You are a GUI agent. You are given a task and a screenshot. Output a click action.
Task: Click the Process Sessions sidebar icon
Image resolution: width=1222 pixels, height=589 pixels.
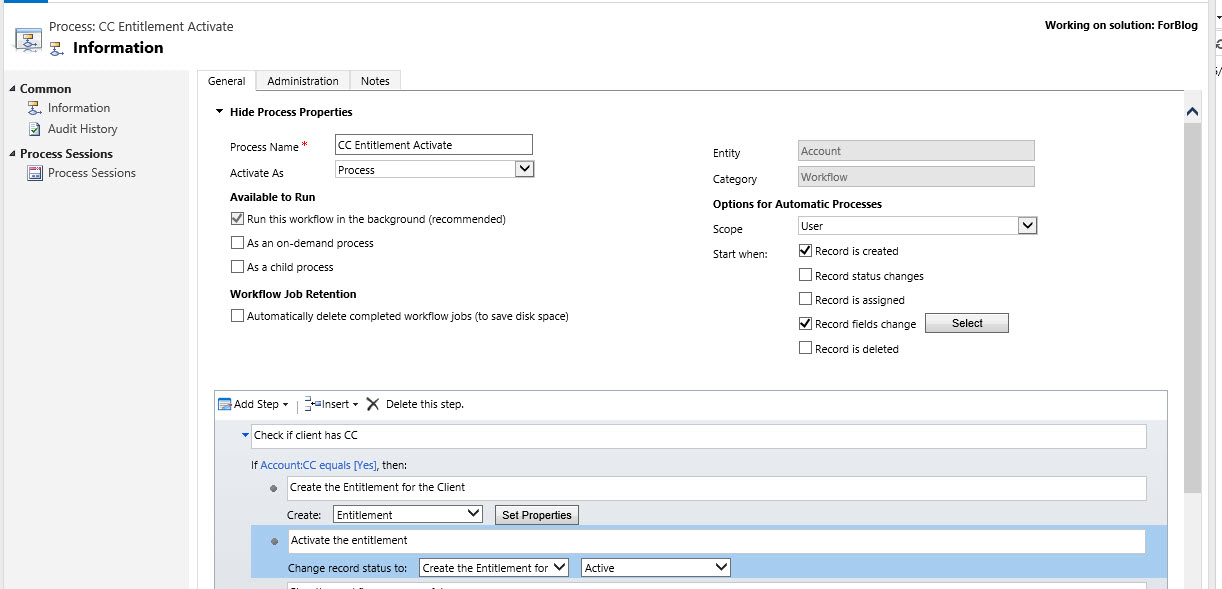(35, 173)
